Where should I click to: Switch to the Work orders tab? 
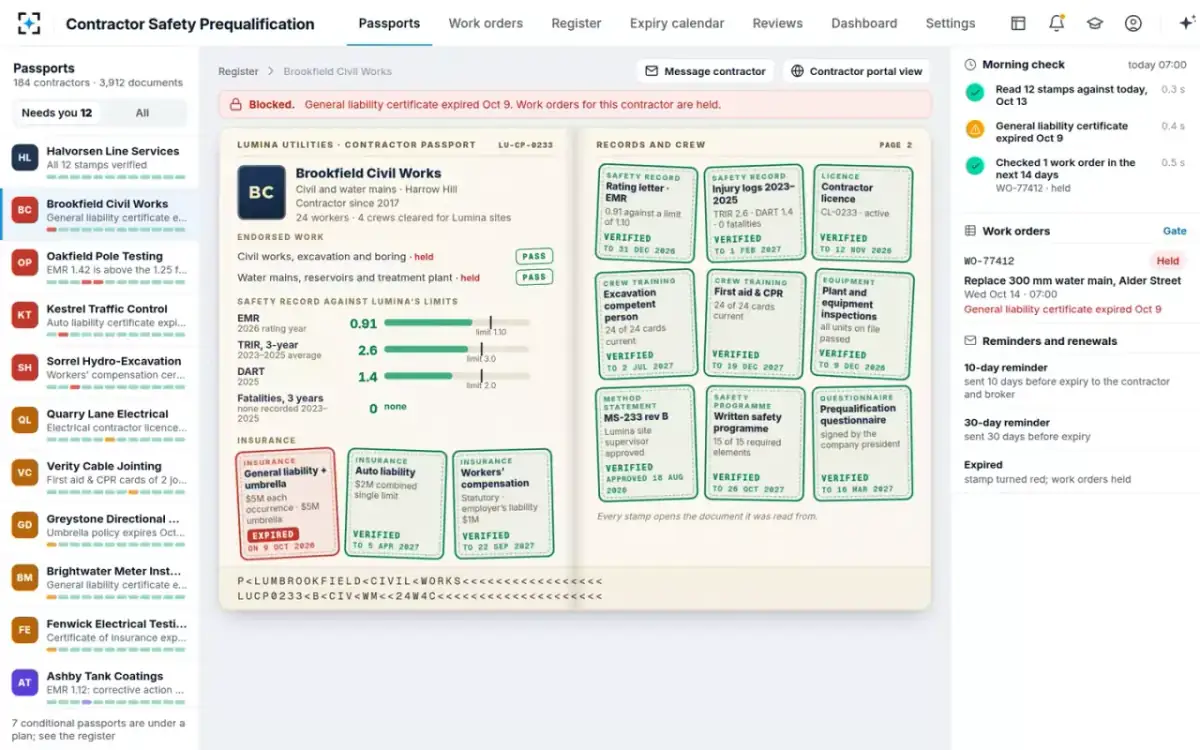pyautogui.click(x=485, y=23)
